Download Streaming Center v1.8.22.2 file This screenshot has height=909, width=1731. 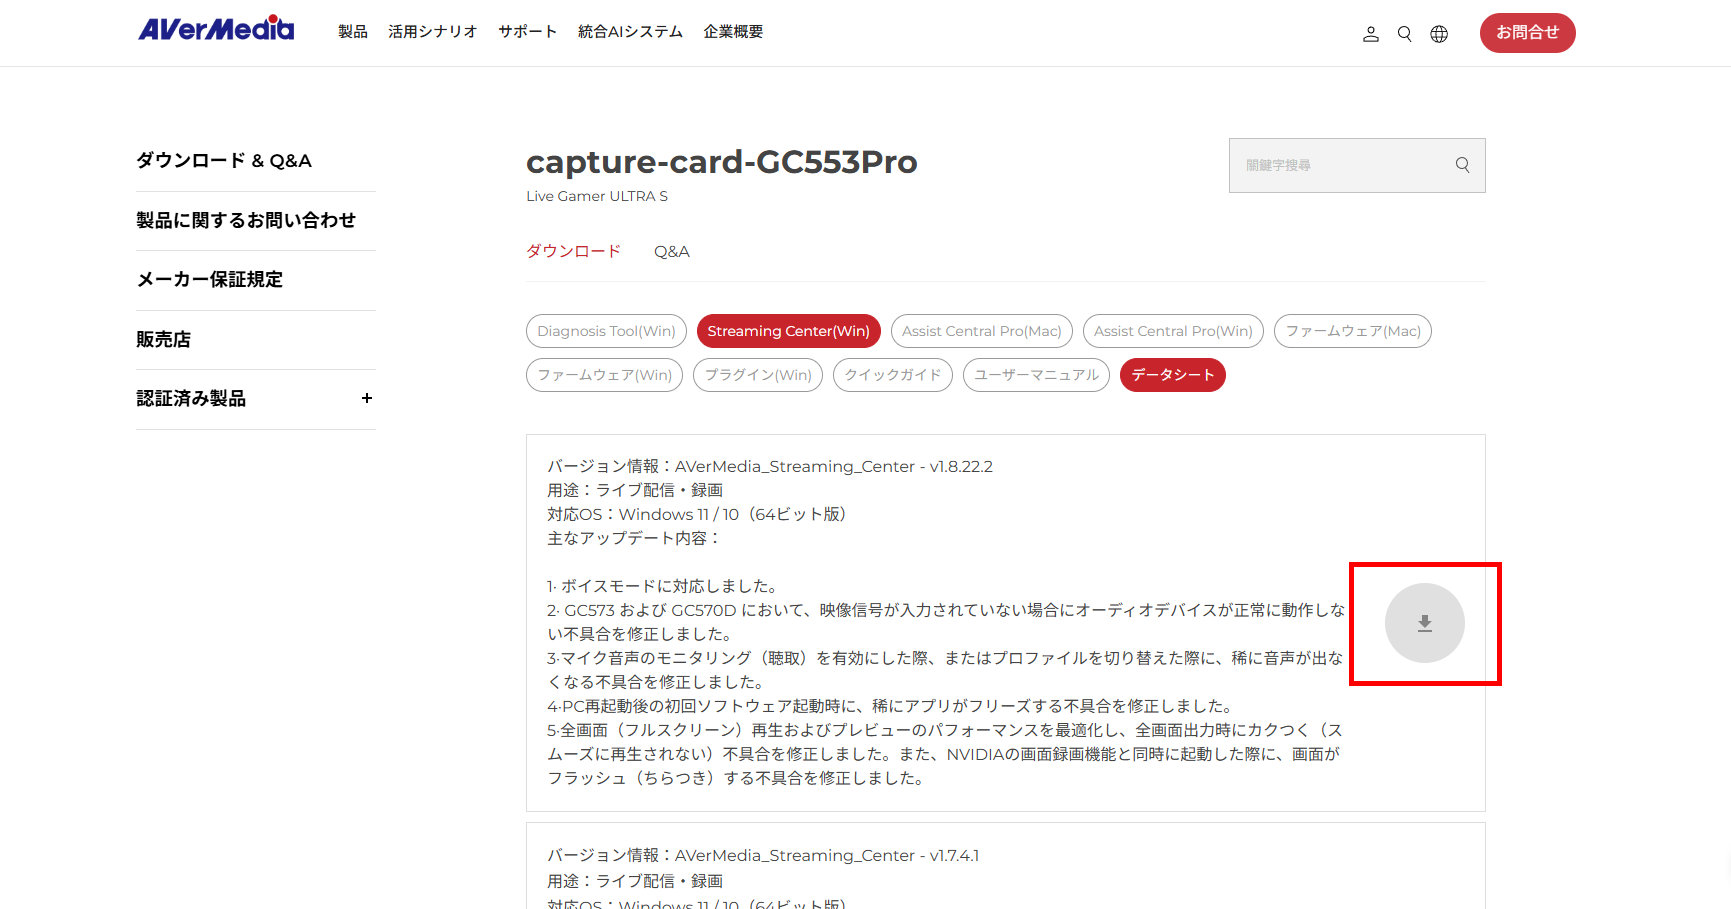point(1425,623)
